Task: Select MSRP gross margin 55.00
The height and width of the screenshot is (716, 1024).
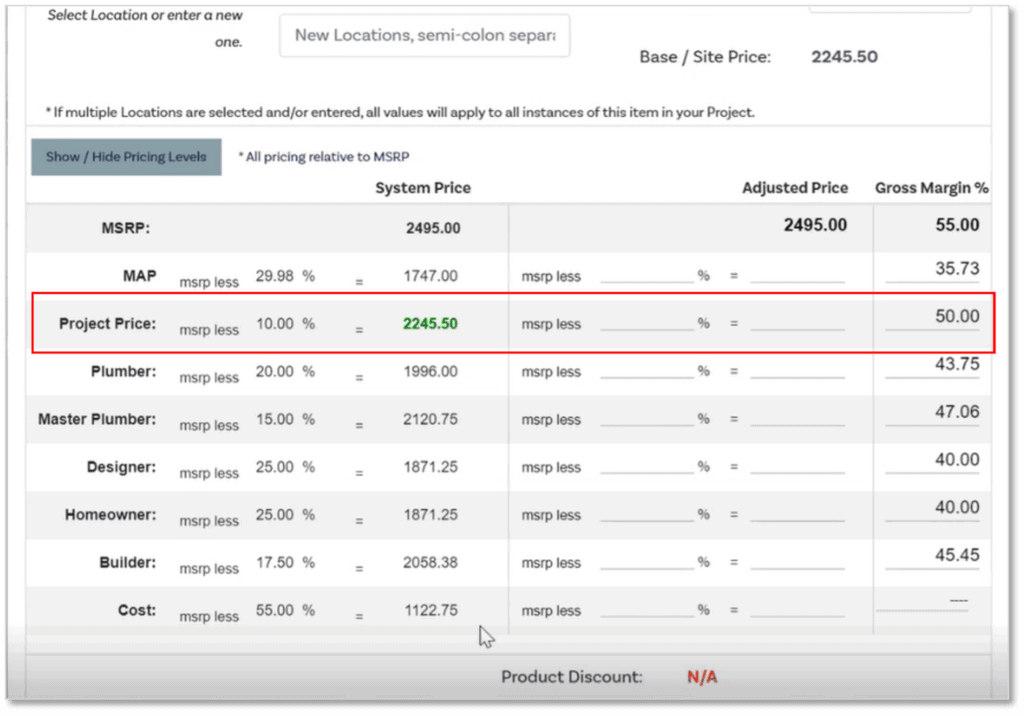Action: (x=957, y=225)
